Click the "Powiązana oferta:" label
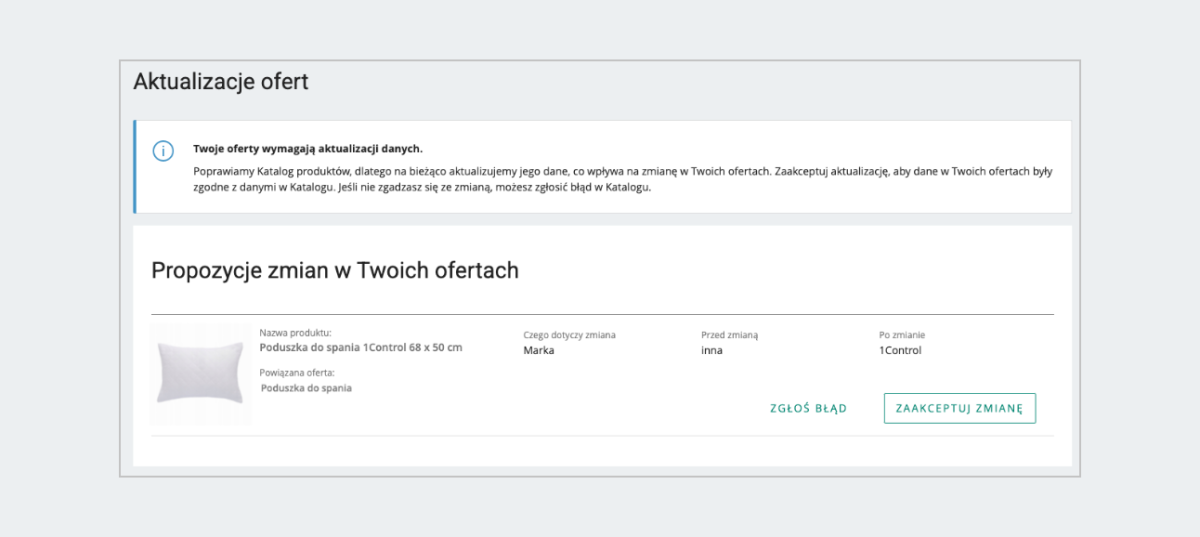Viewport: 1200px width, 537px height. point(297,372)
